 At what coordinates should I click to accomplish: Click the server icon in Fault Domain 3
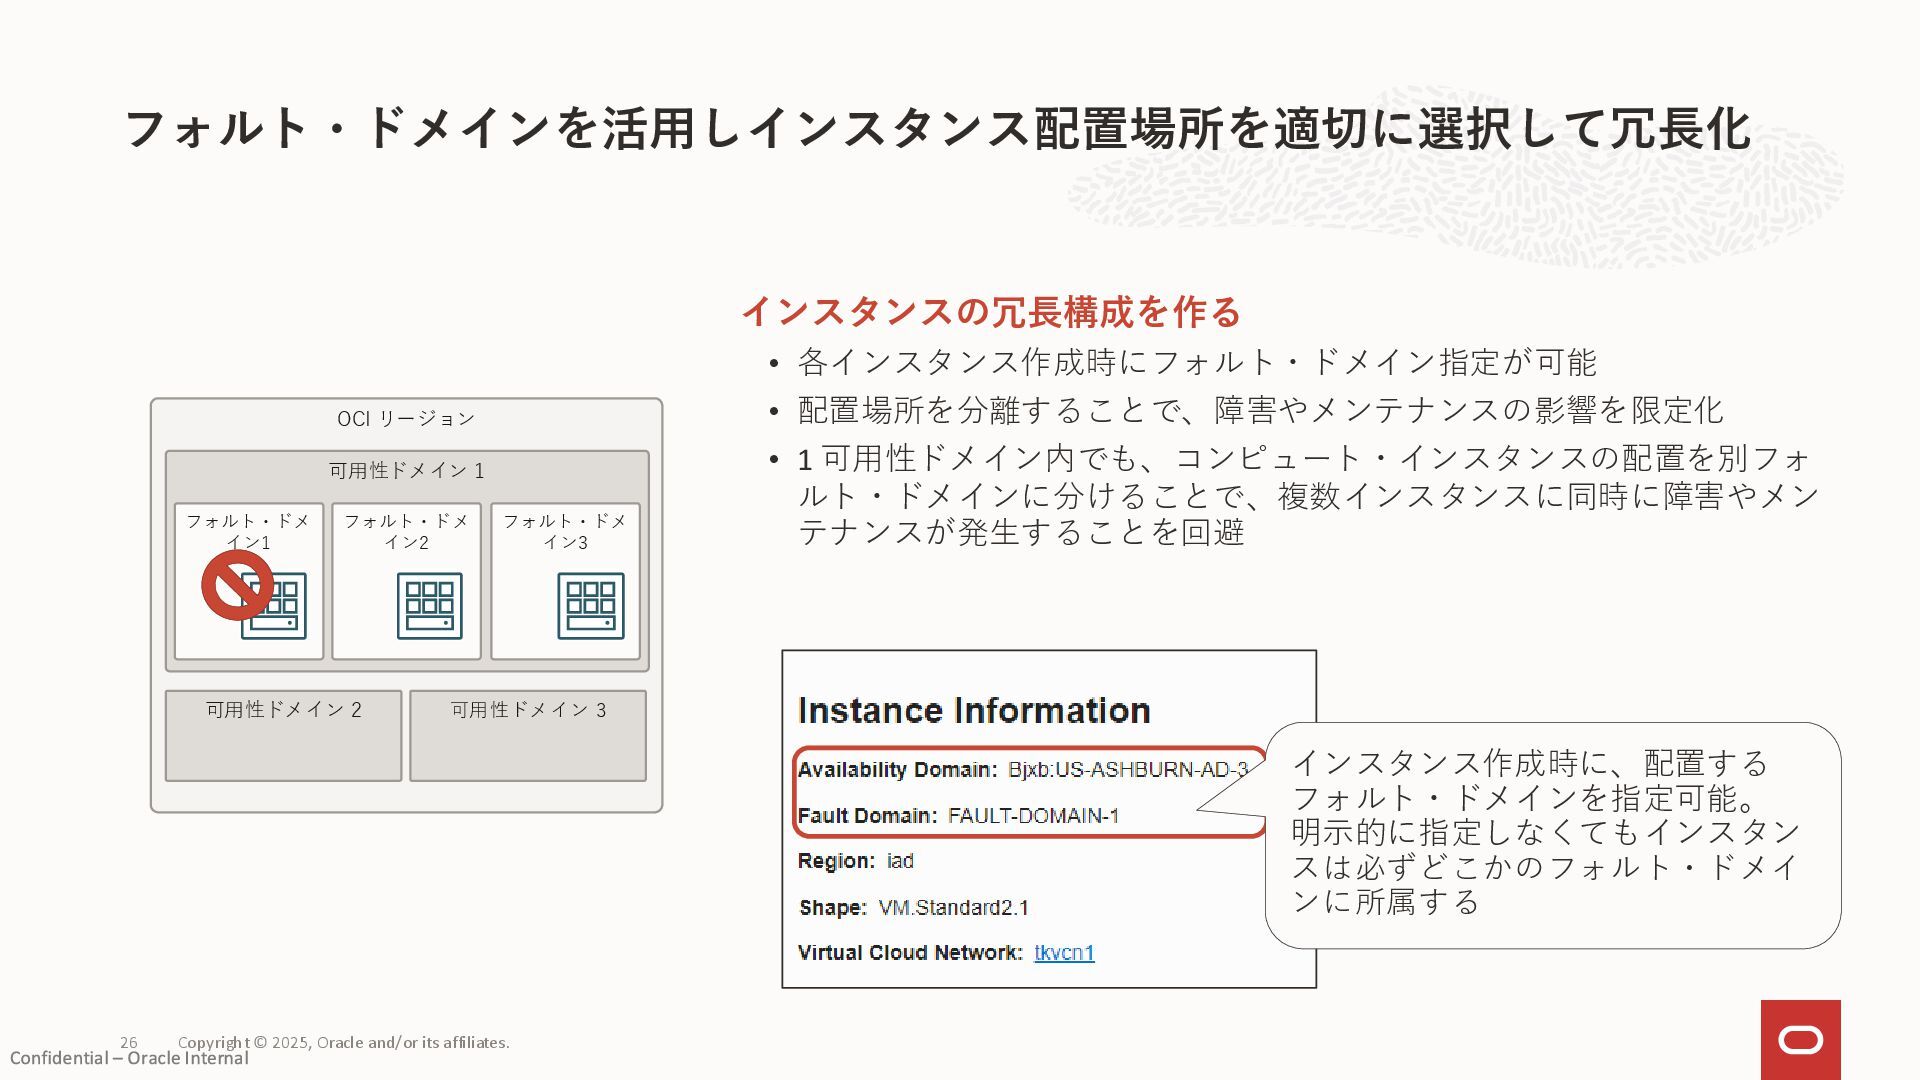pyautogui.click(x=590, y=606)
